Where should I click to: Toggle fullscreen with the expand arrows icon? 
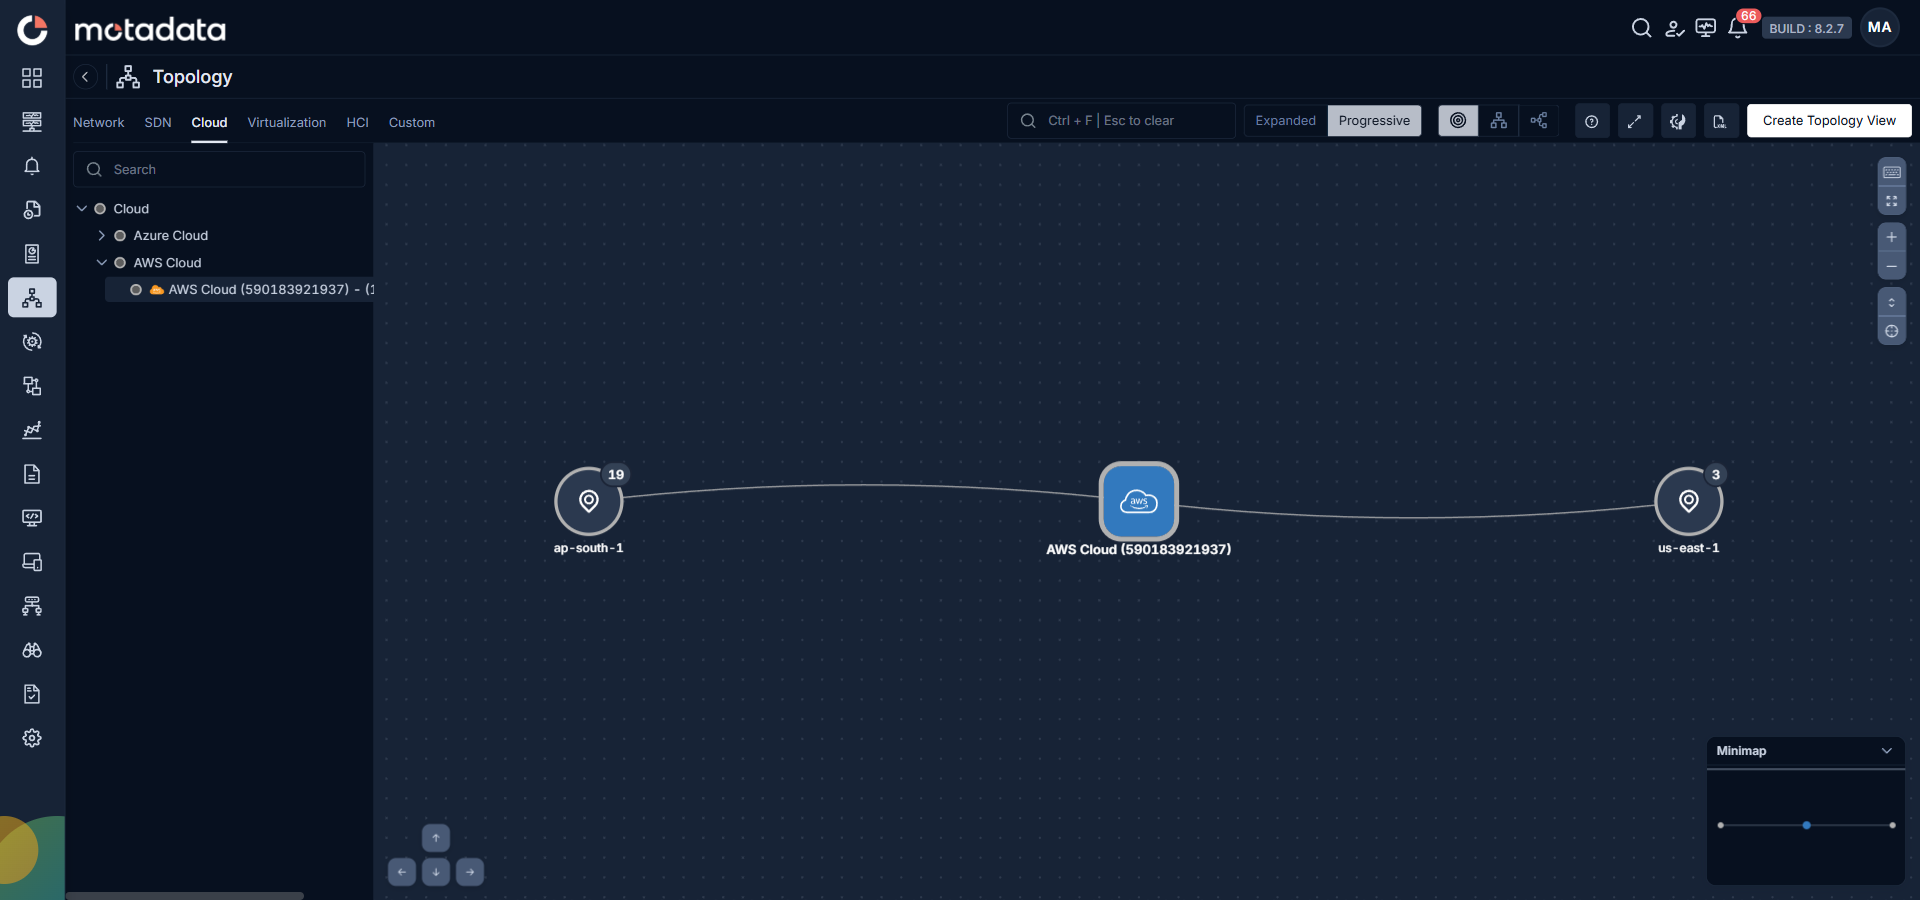(x=1635, y=121)
